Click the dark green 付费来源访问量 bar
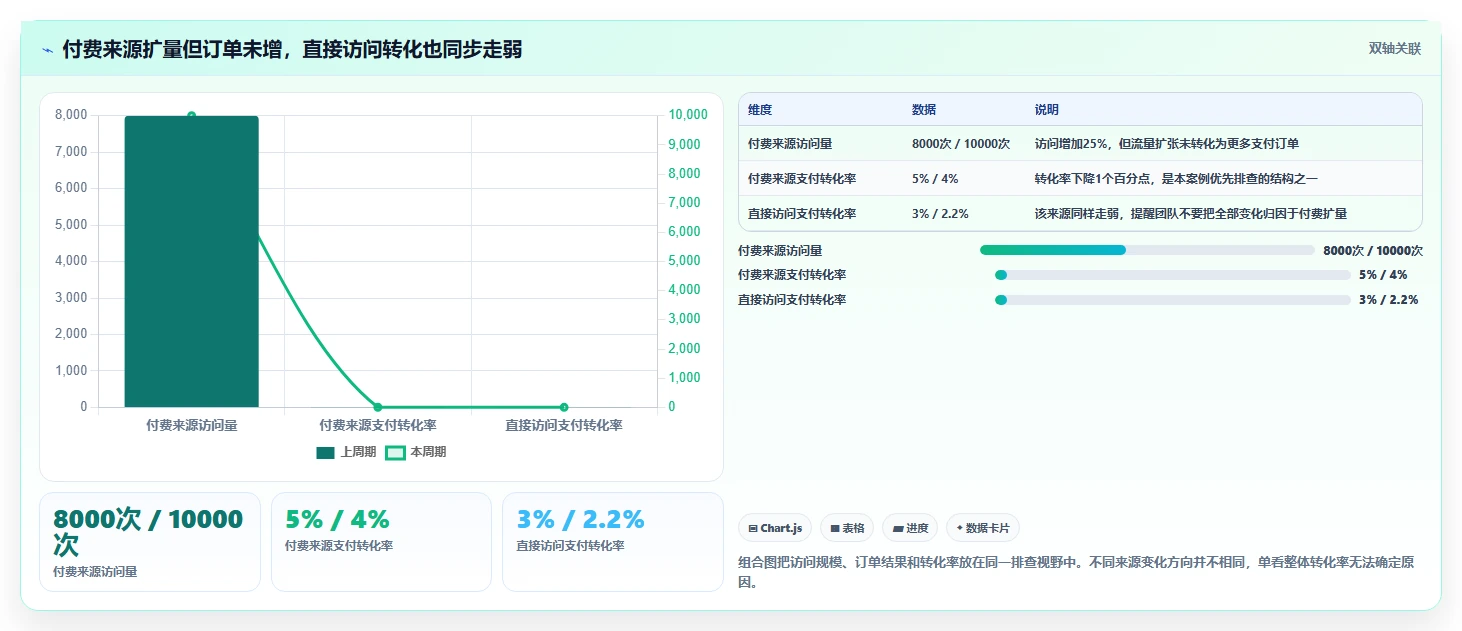 (191, 261)
